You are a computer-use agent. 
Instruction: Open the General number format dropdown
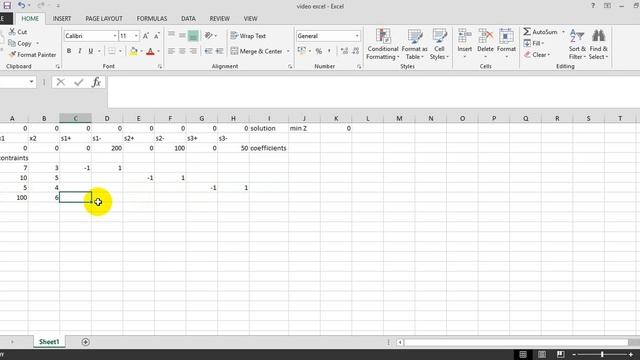[x=357, y=36]
